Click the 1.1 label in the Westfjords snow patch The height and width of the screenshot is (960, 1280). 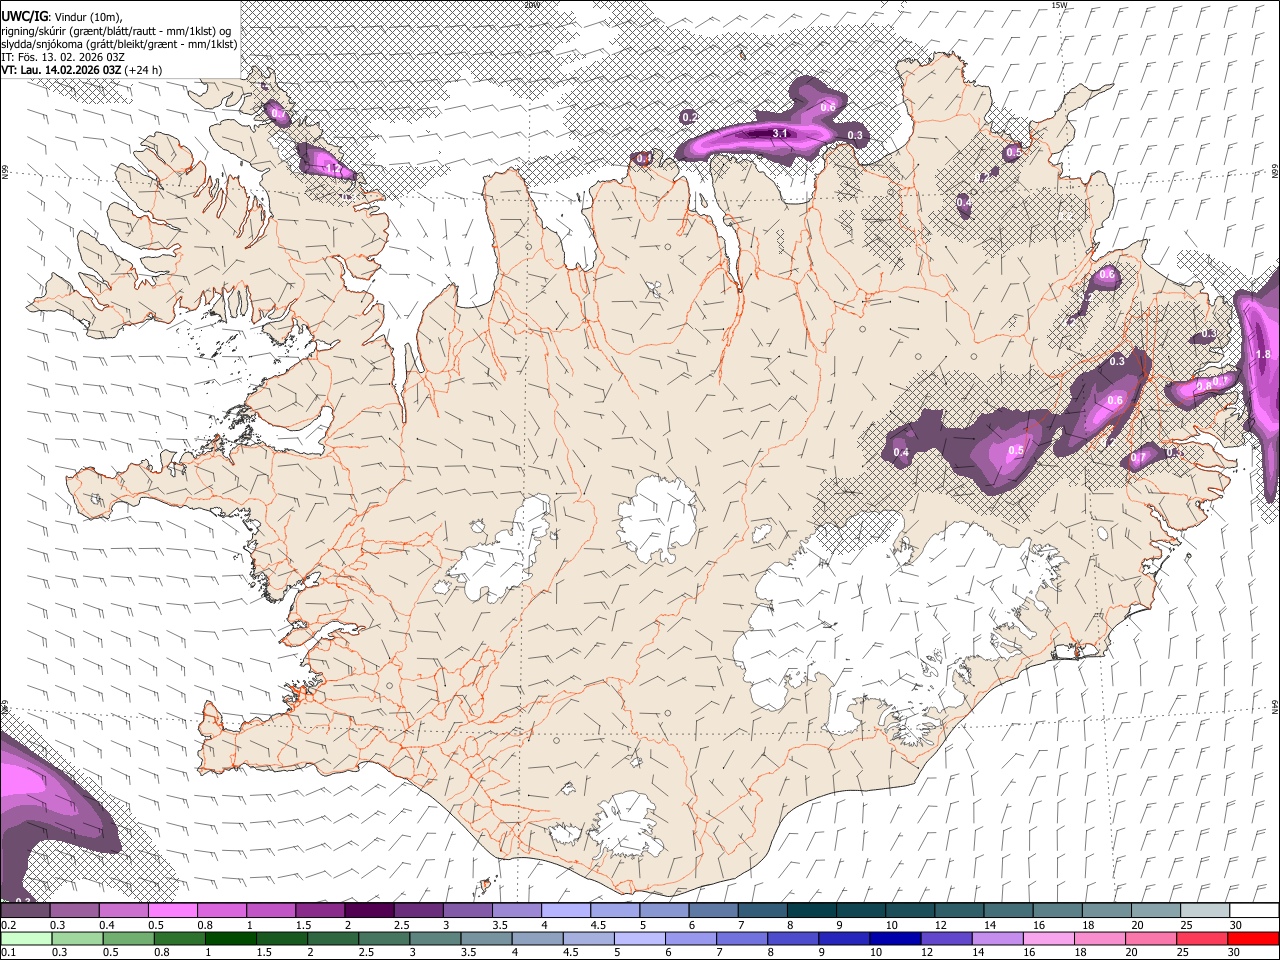click(x=334, y=170)
